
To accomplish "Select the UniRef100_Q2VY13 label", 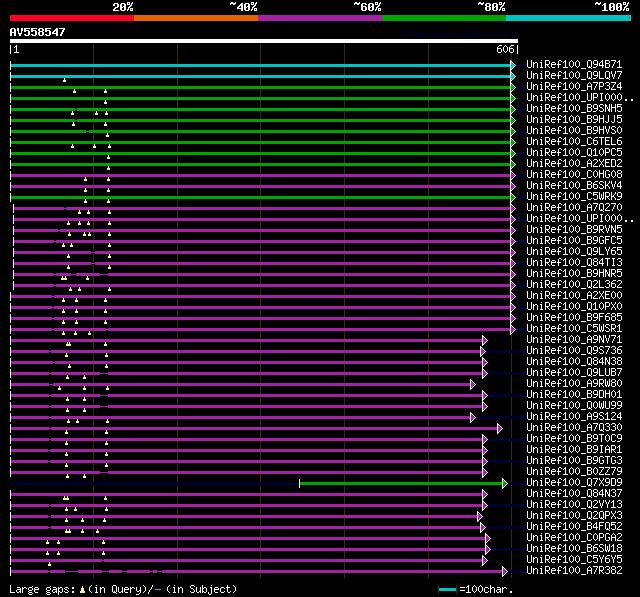I will coord(574,505).
